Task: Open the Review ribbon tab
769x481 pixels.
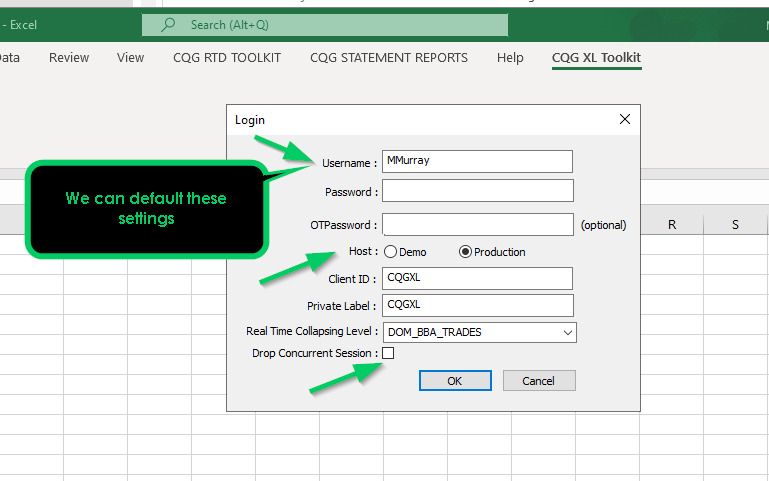Action: click(69, 58)
